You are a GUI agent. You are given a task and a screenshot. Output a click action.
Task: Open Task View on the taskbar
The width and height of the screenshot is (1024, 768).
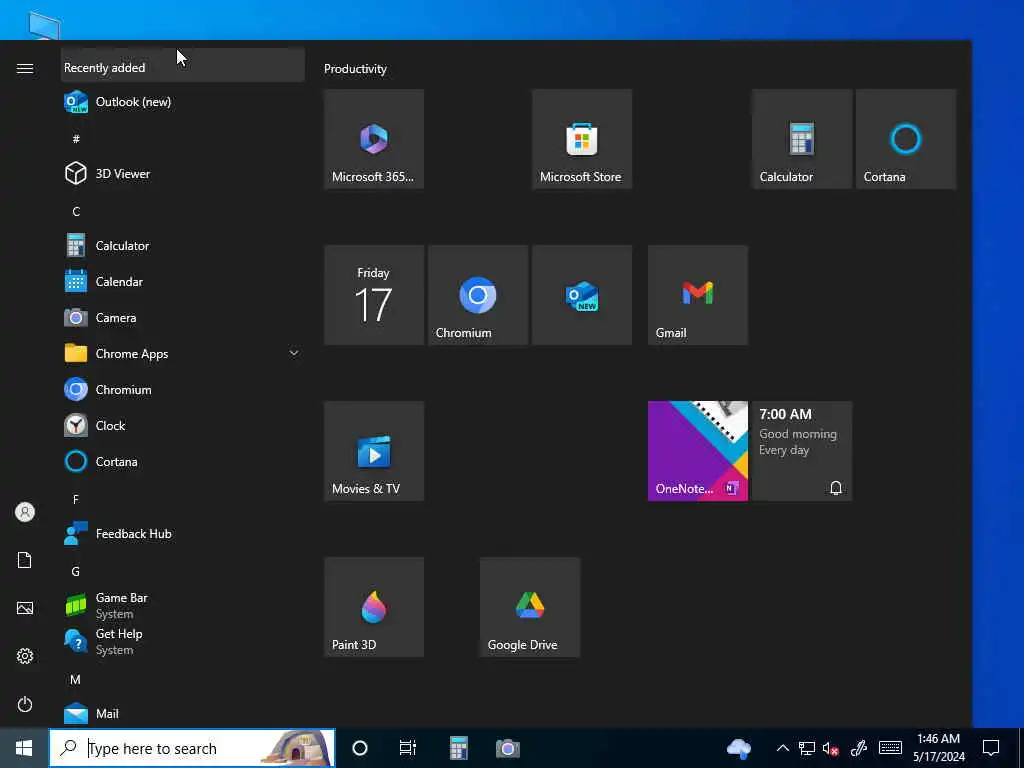408,748
